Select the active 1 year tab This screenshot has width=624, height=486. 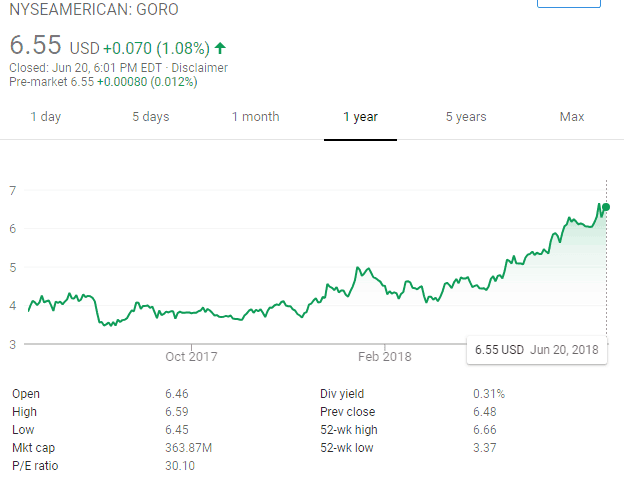pos(360,117)
